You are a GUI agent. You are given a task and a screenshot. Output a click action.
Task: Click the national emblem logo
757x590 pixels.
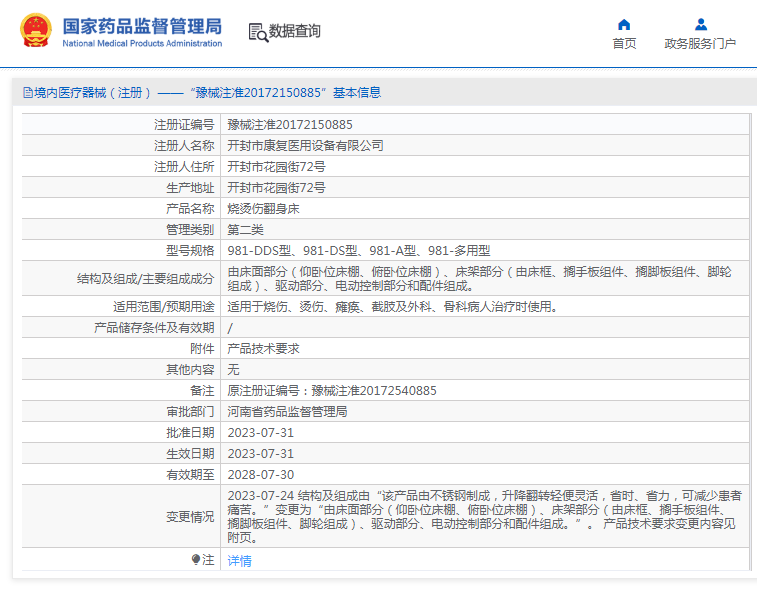pyautogui.click(x=35, y=30)
